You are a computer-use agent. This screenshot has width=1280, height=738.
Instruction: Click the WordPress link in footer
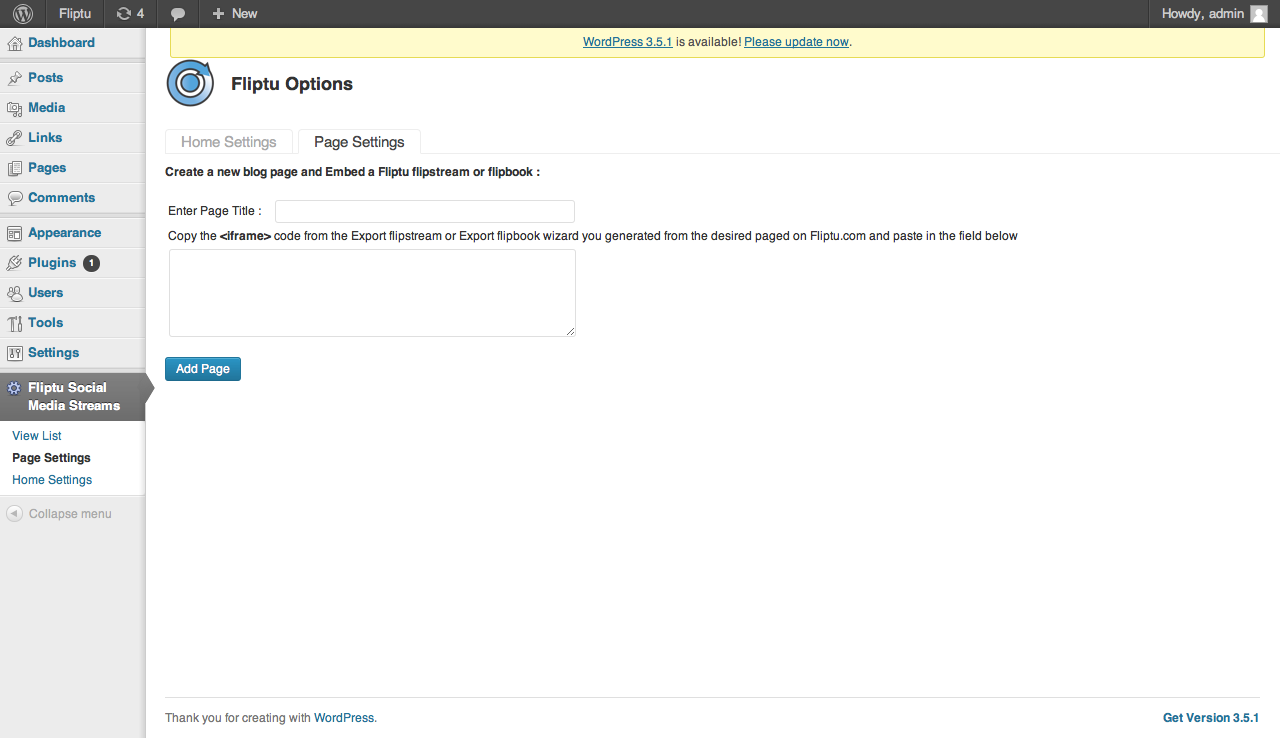point(344,718)
